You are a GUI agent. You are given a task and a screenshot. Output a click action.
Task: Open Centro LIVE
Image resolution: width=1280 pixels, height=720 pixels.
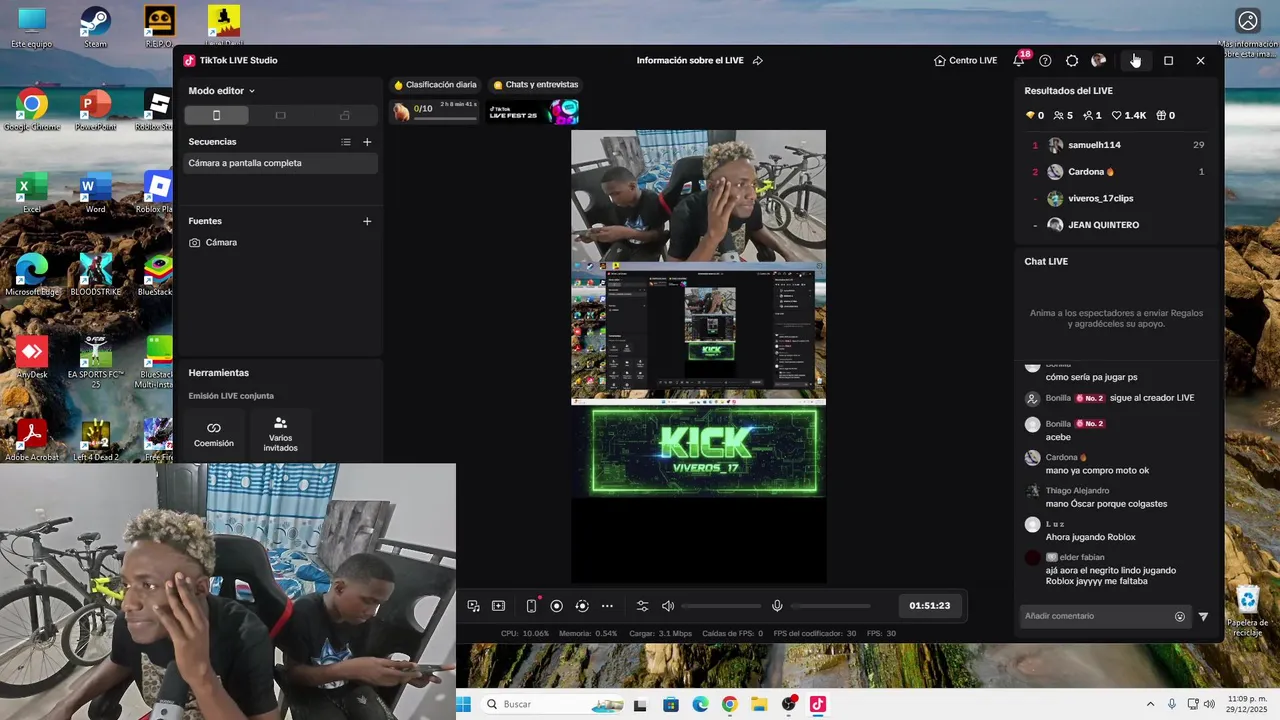click(965, 61)
